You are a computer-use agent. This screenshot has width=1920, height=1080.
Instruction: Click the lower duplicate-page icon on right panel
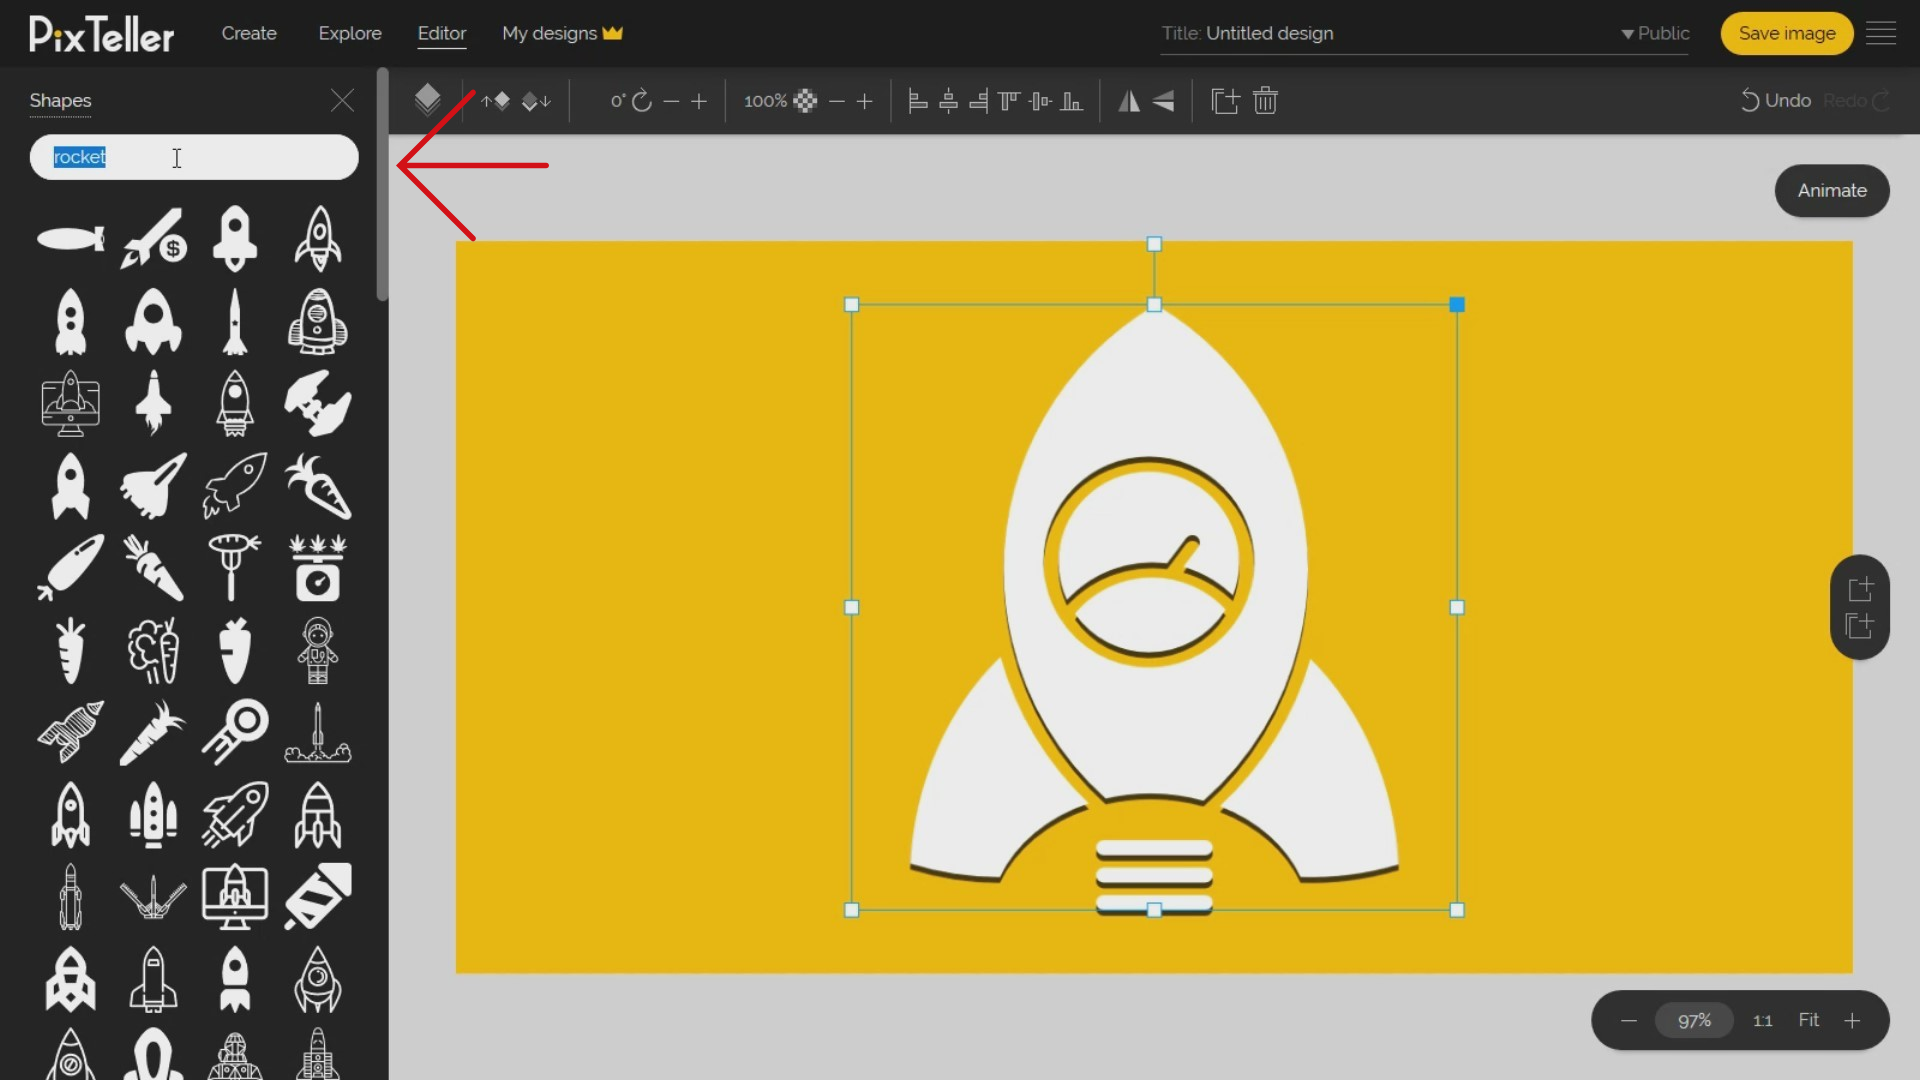coord(1860,626)
